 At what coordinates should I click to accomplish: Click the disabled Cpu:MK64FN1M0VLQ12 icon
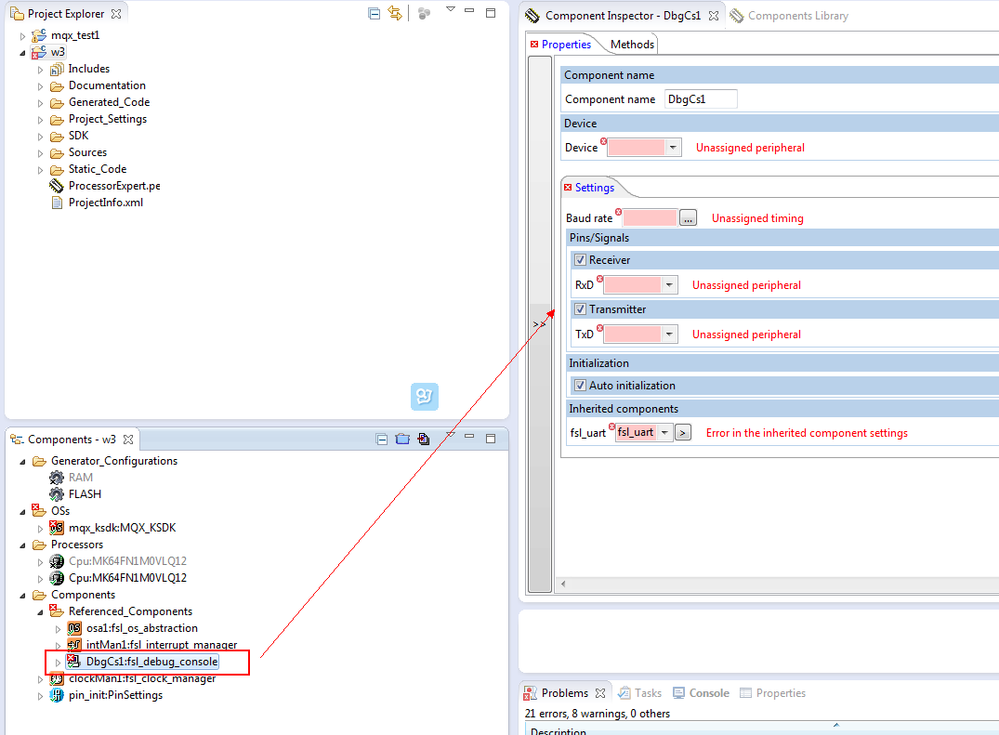(57, 561)
